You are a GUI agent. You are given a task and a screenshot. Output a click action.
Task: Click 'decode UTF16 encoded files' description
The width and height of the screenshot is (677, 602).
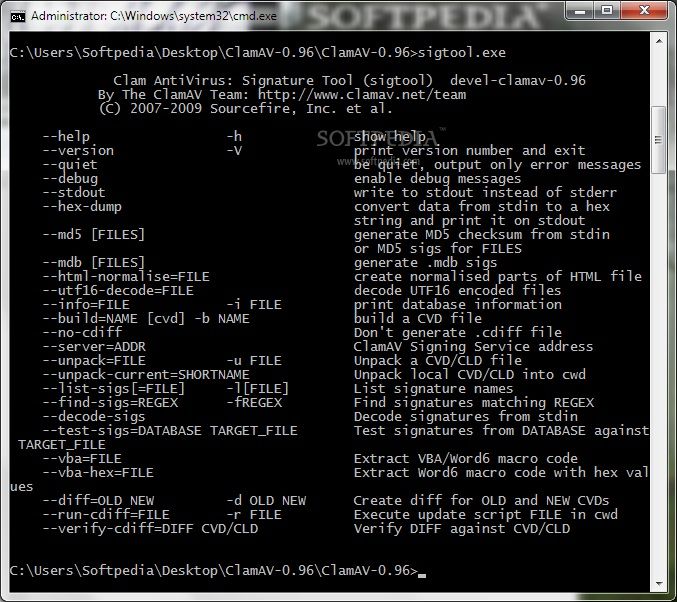point(458,291)
